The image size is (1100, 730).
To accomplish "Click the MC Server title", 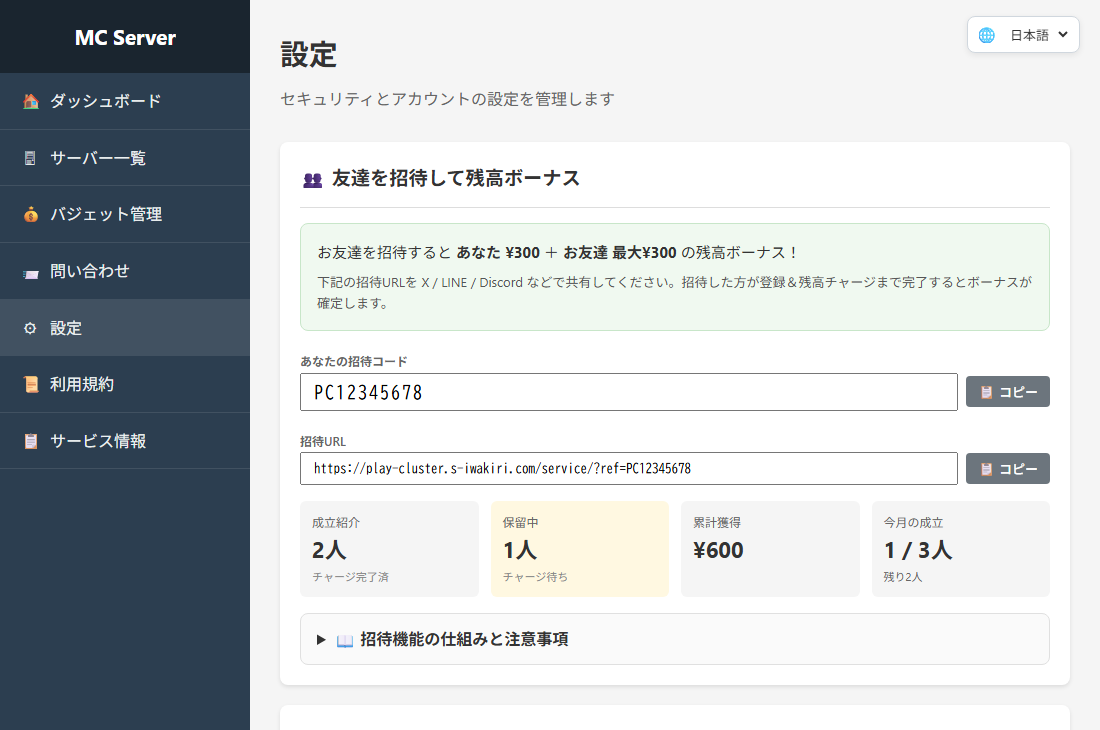I will pyautogui.click(x=125, y=37).
